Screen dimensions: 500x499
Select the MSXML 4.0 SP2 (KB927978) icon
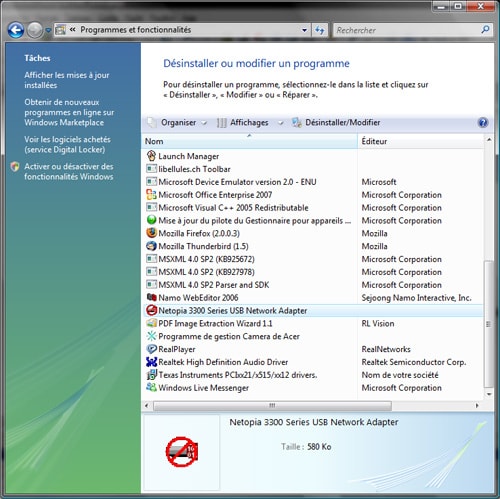151,272
